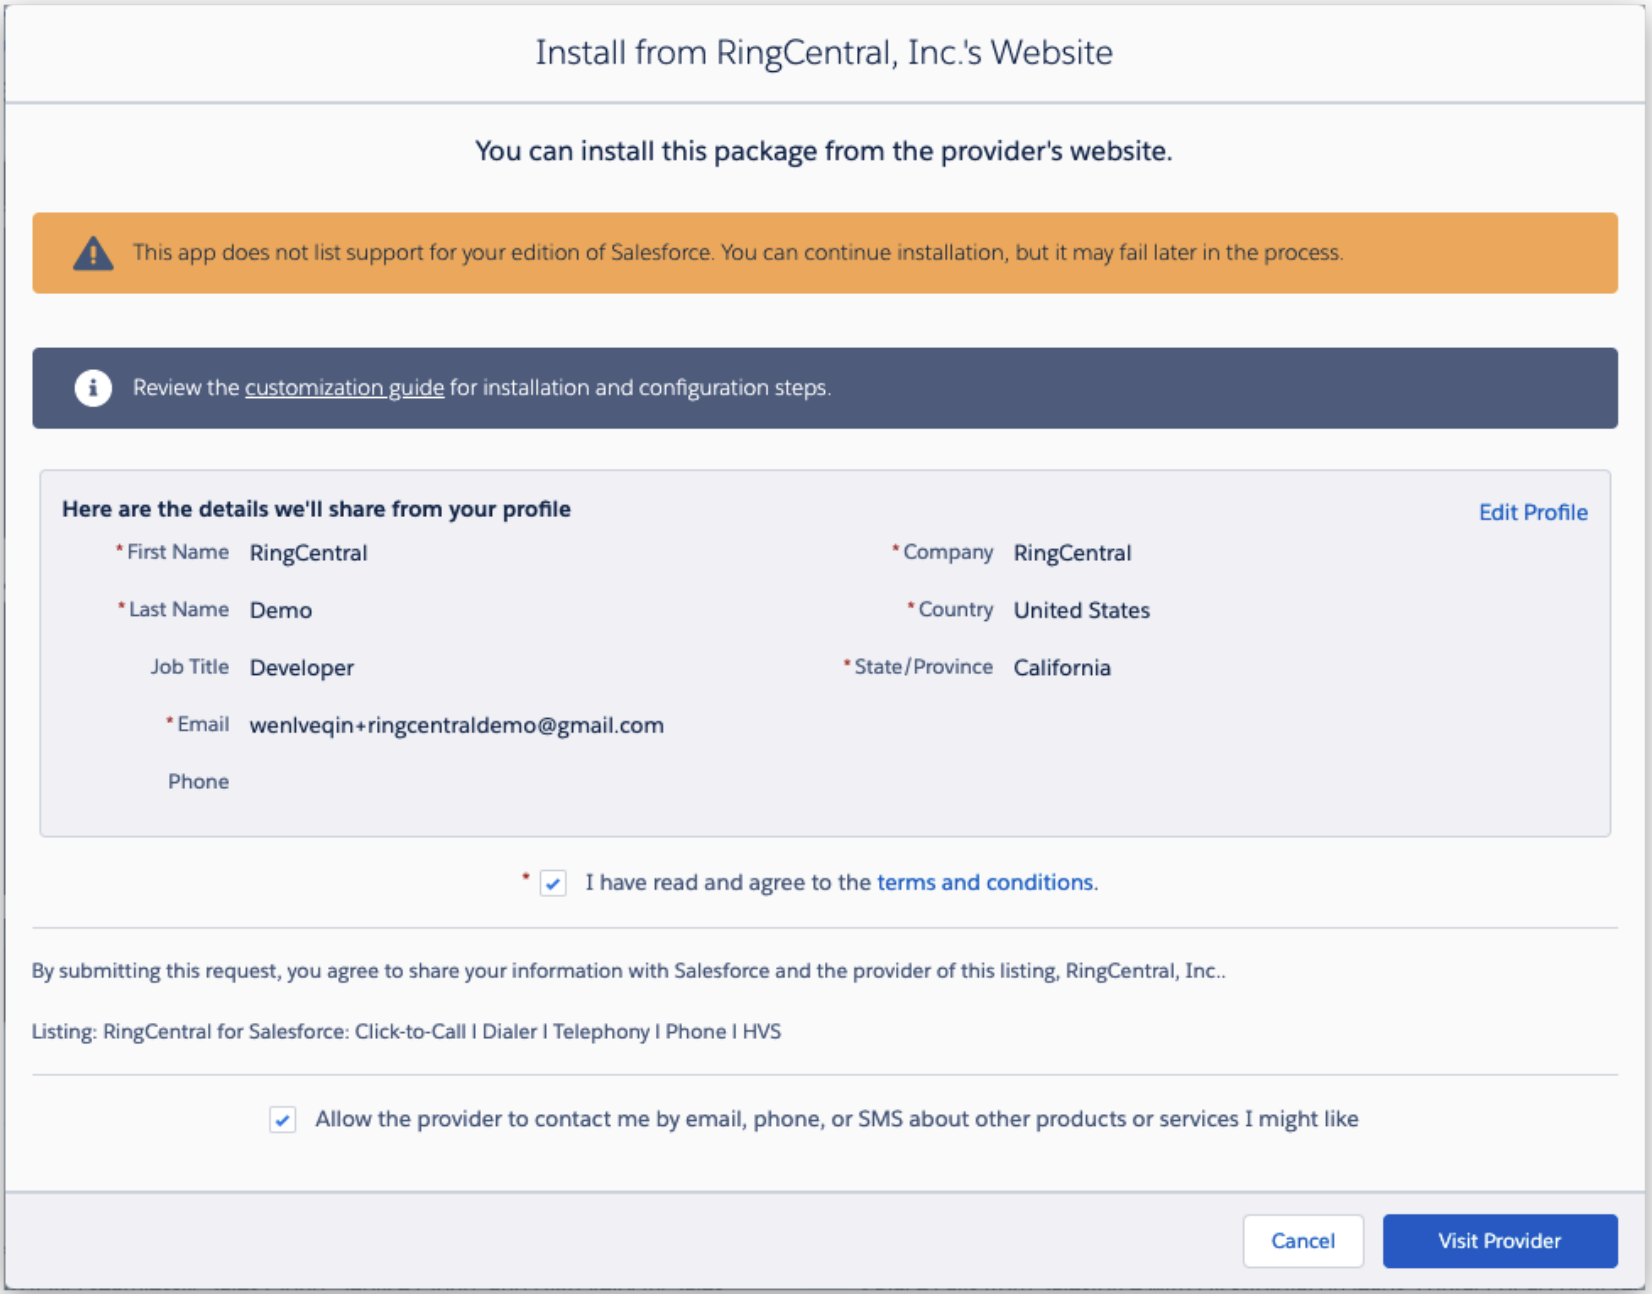Click the Cancel button
The image size is (1652, 1294).
(1303, 1241)
